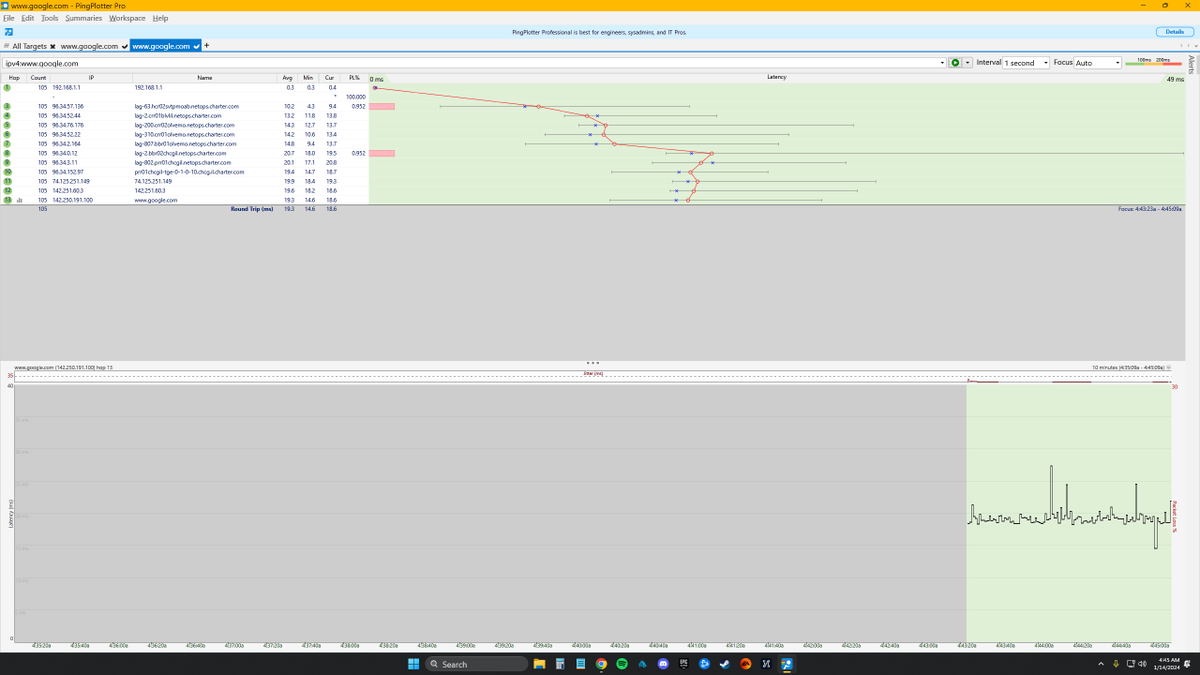The image size is (1200, 675).
Task: Open Spotify from taskbar
Action: (x=622, y=664)
